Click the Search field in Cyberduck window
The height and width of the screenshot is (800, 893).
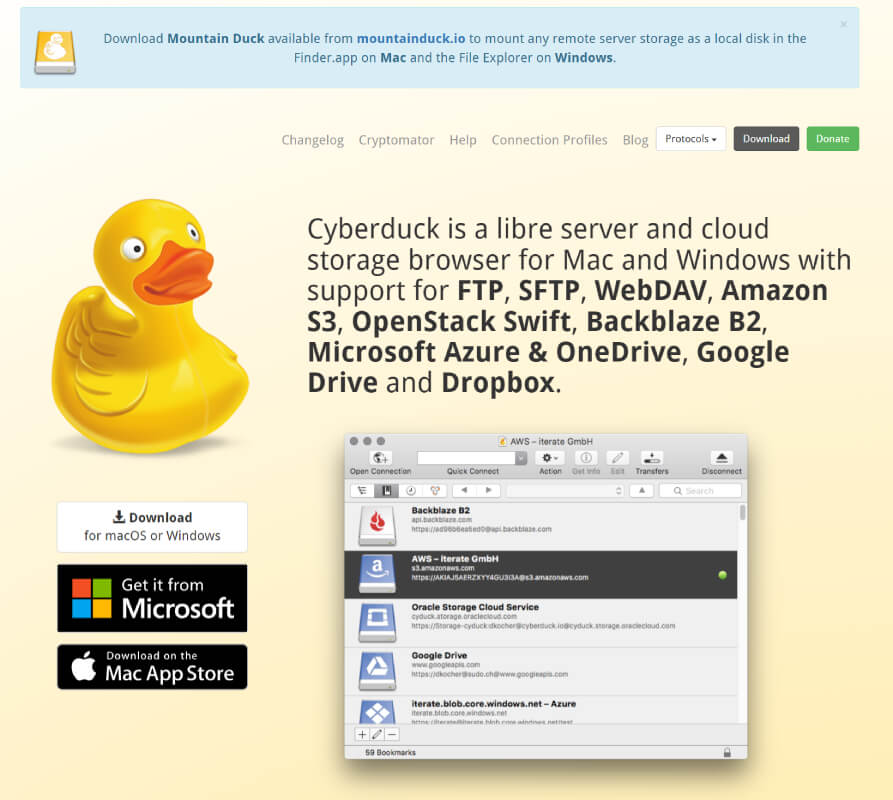(x=701, y=491)
